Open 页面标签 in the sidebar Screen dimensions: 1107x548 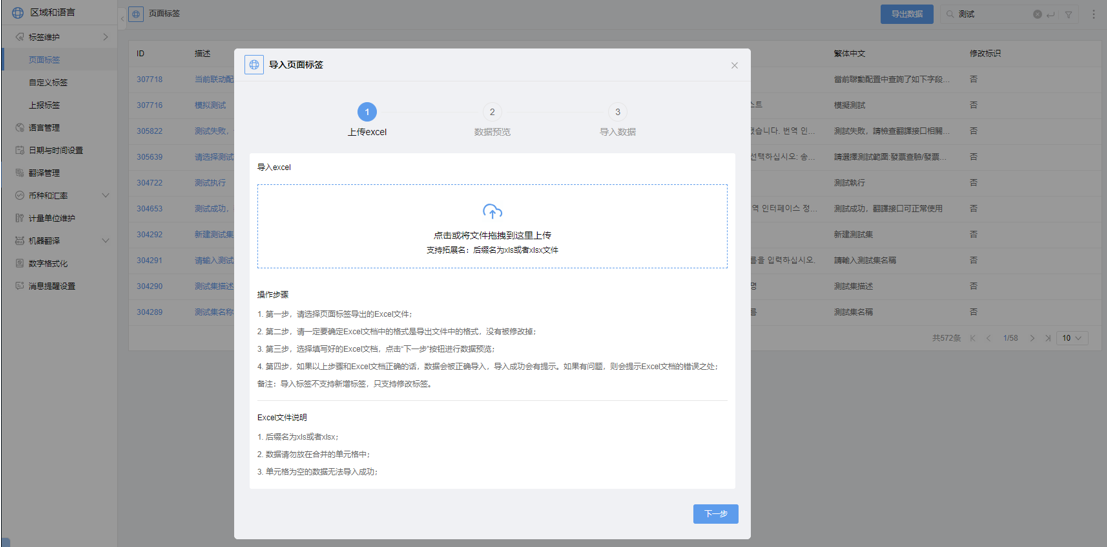[44, 60]
